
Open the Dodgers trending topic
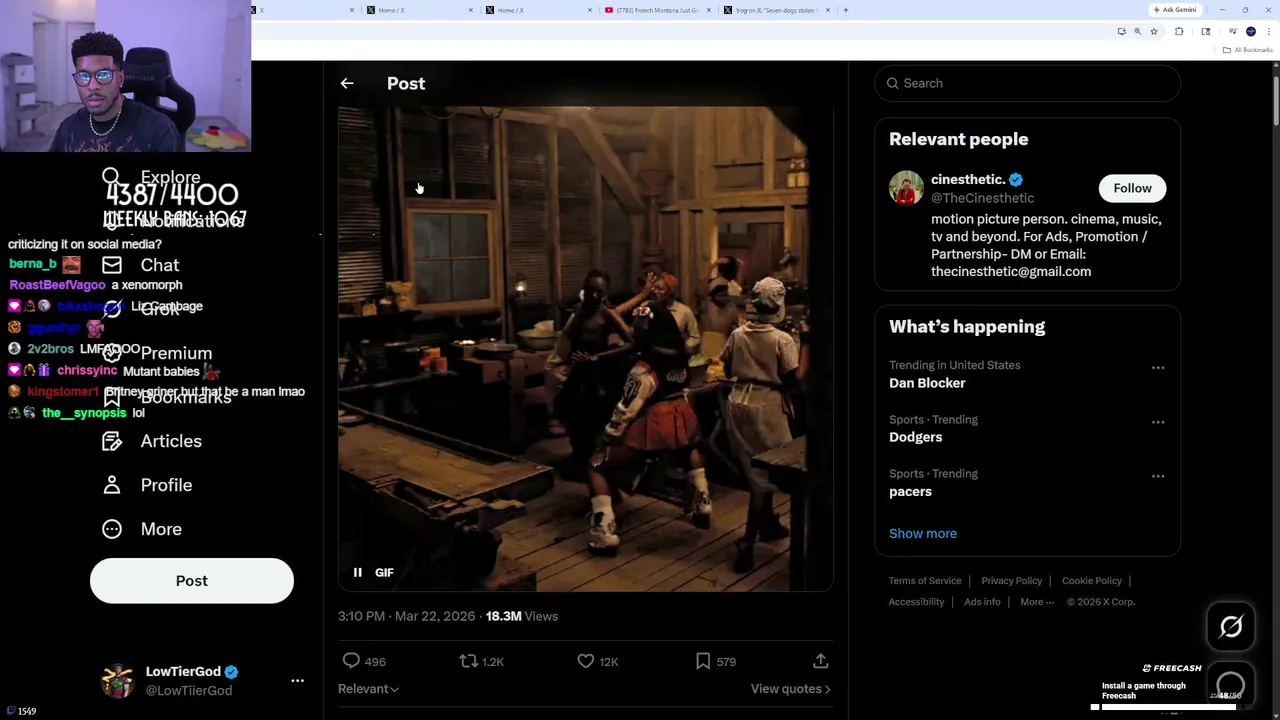pos(915,437)
